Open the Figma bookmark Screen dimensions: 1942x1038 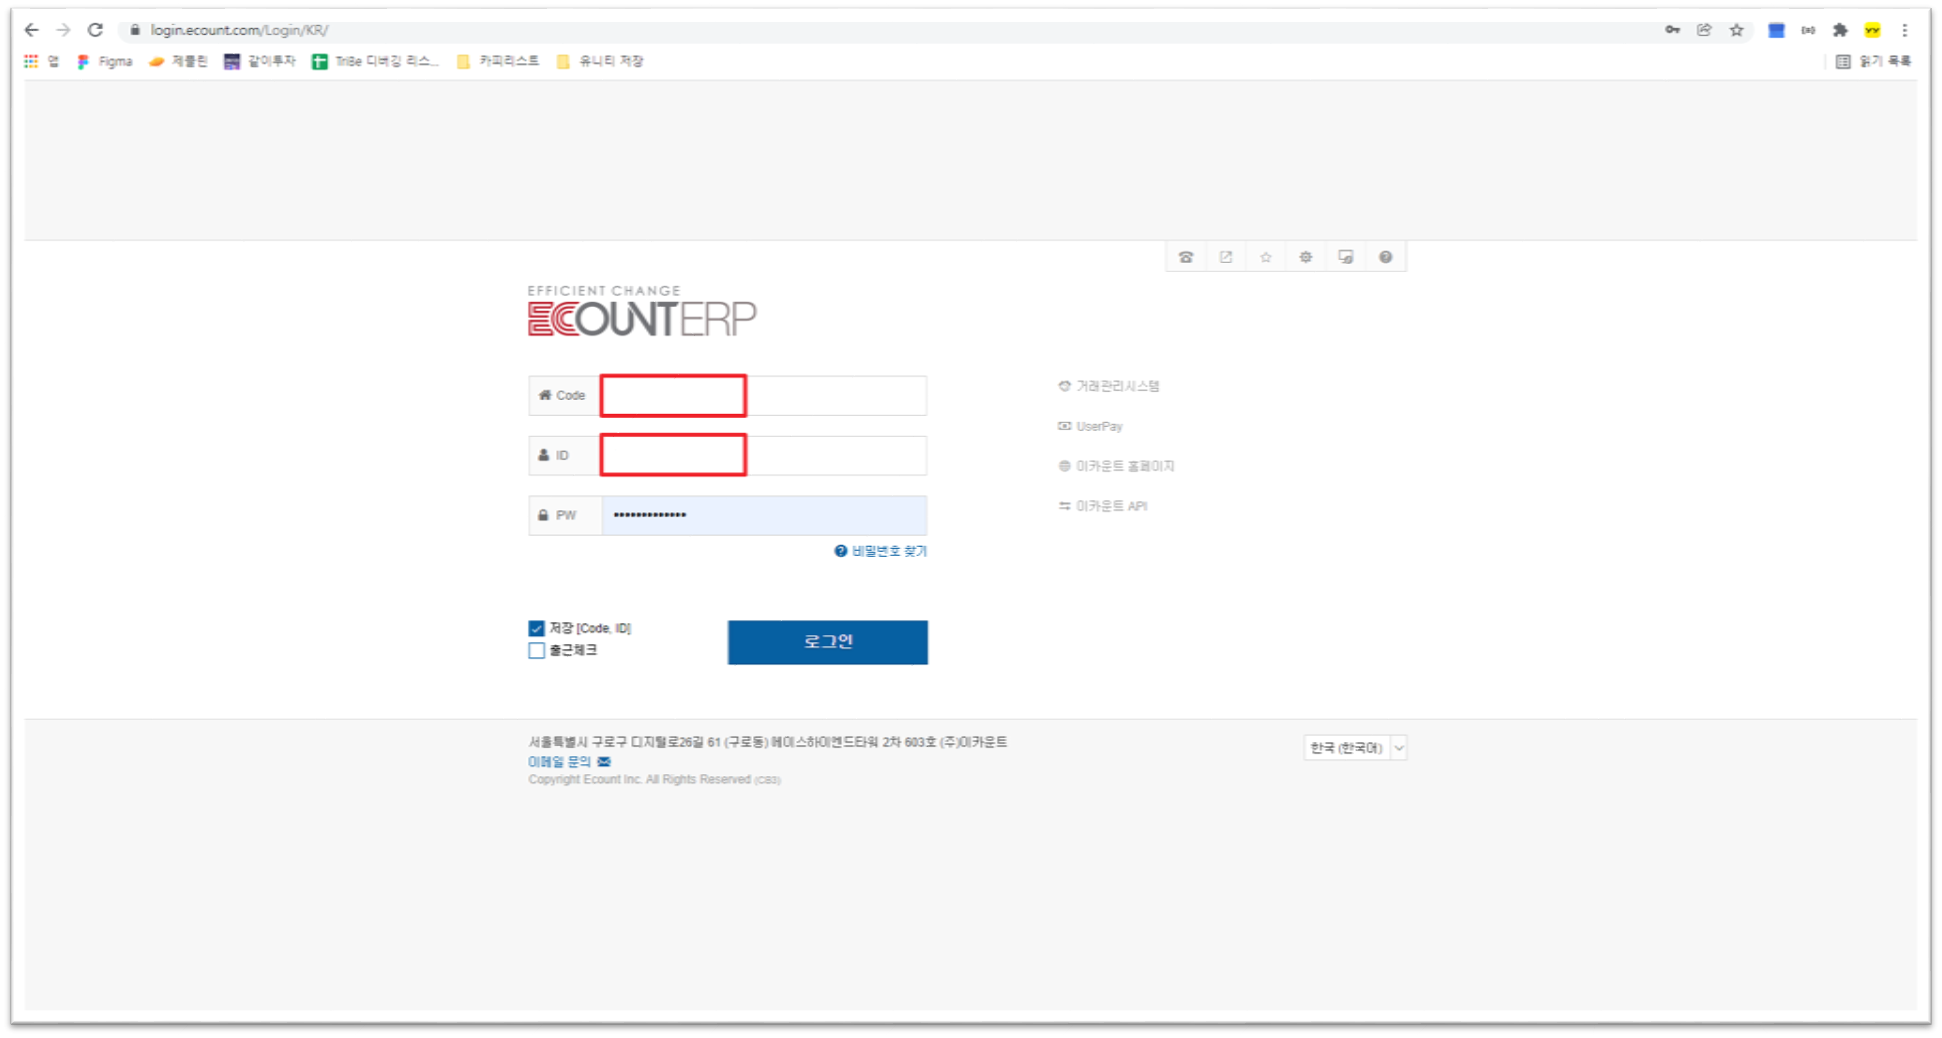click(105, 61)
